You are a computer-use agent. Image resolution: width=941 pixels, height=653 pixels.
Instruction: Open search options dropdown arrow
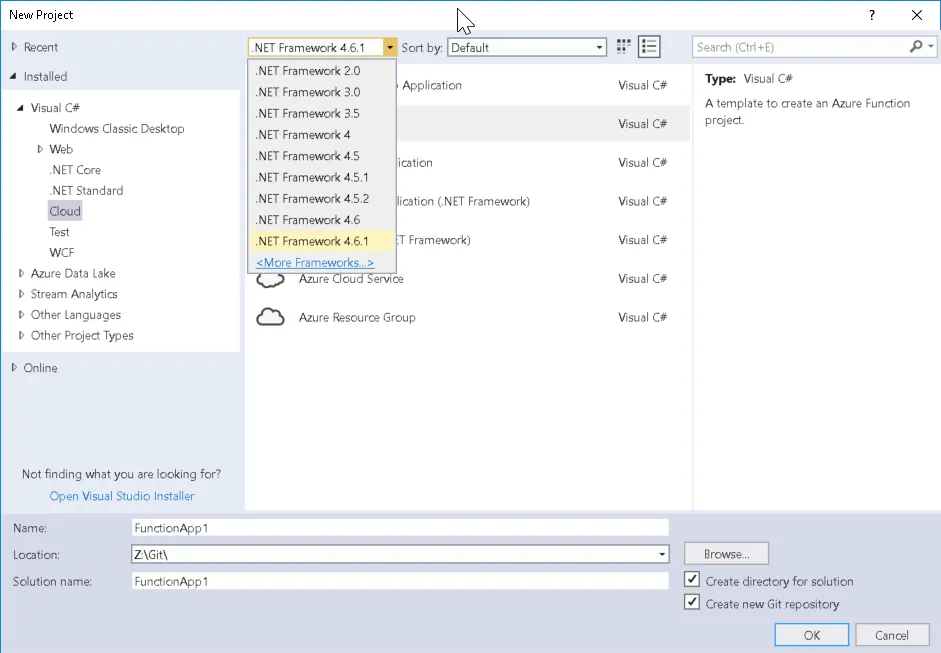click(x=931, y=46)
